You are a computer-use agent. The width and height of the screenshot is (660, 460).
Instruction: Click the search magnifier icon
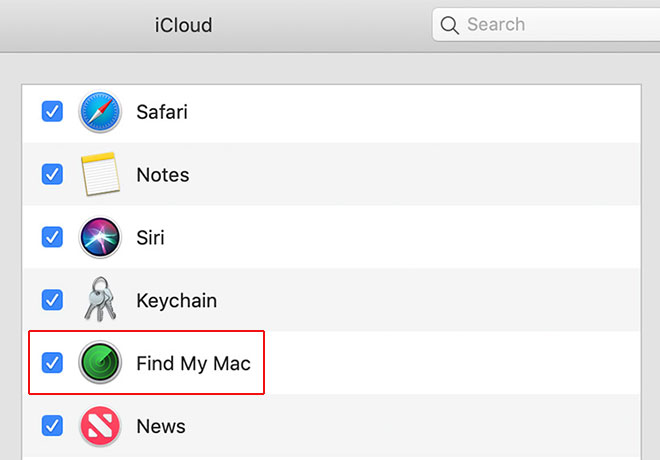[449, 25]
